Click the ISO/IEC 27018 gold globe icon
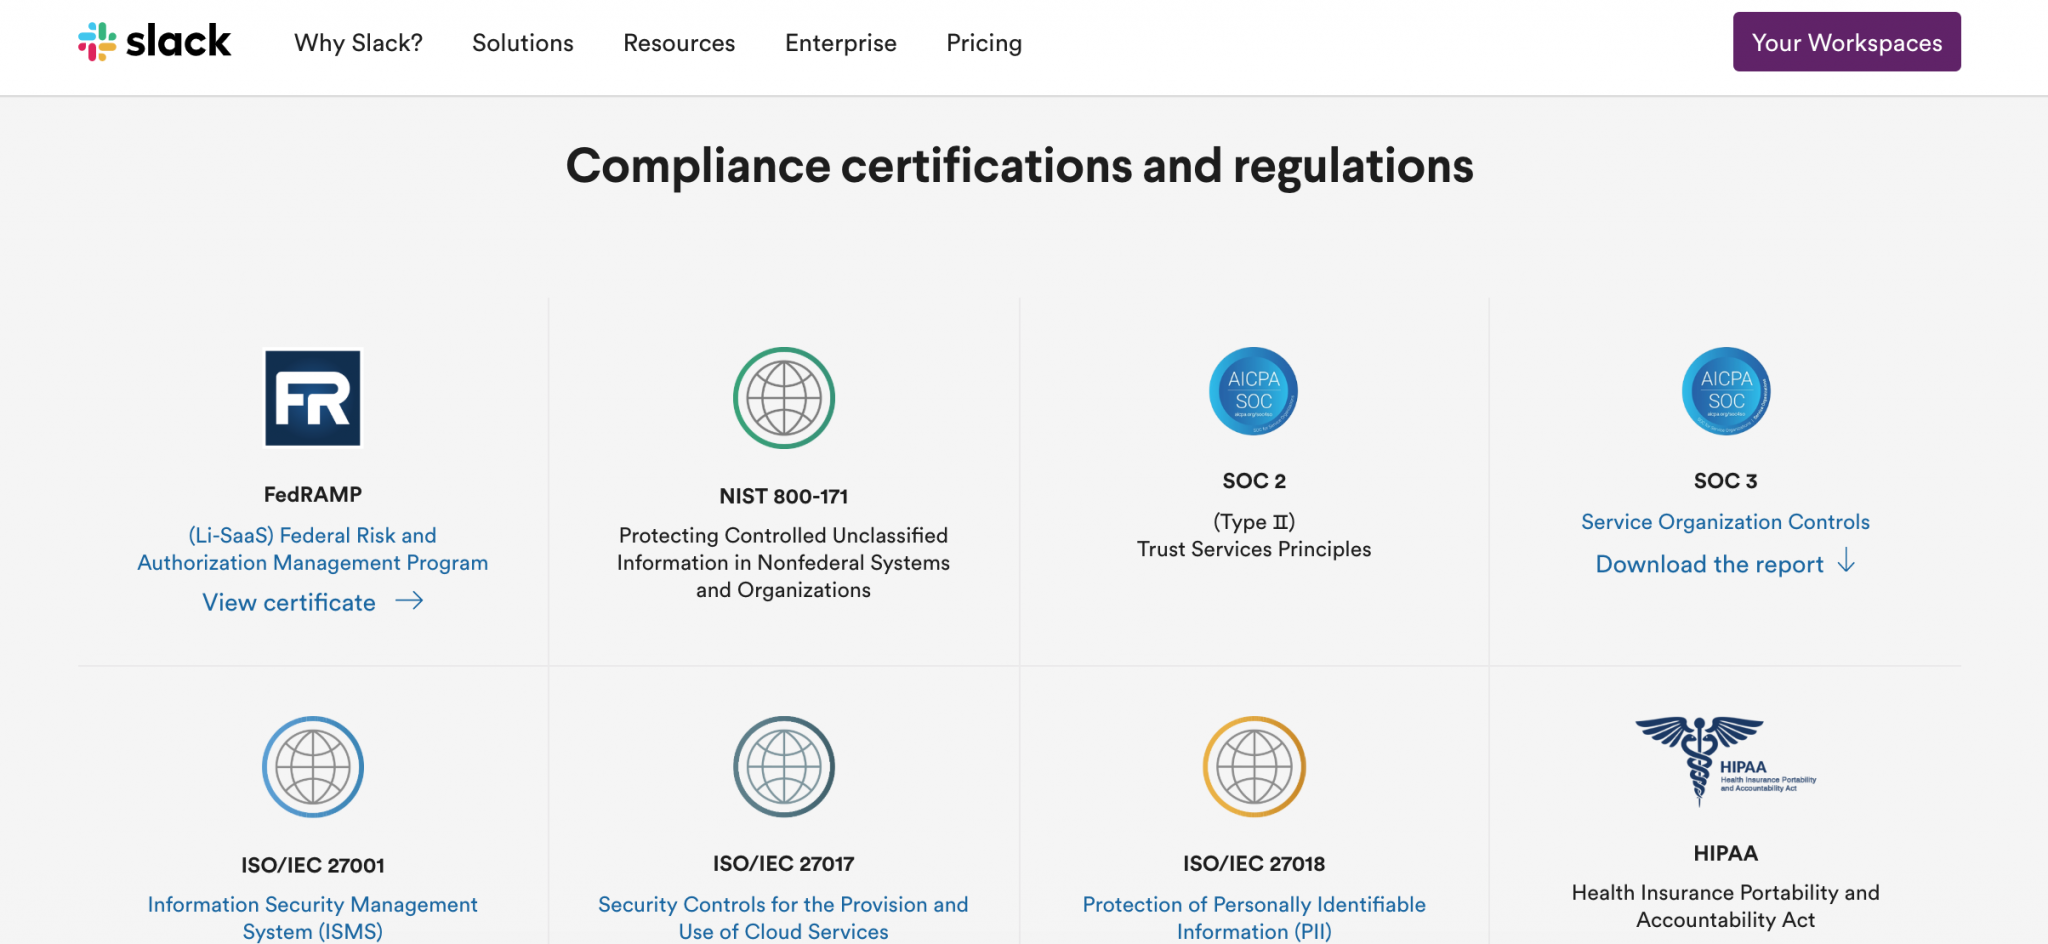 pyautogui.click(x=1254, y=767)
